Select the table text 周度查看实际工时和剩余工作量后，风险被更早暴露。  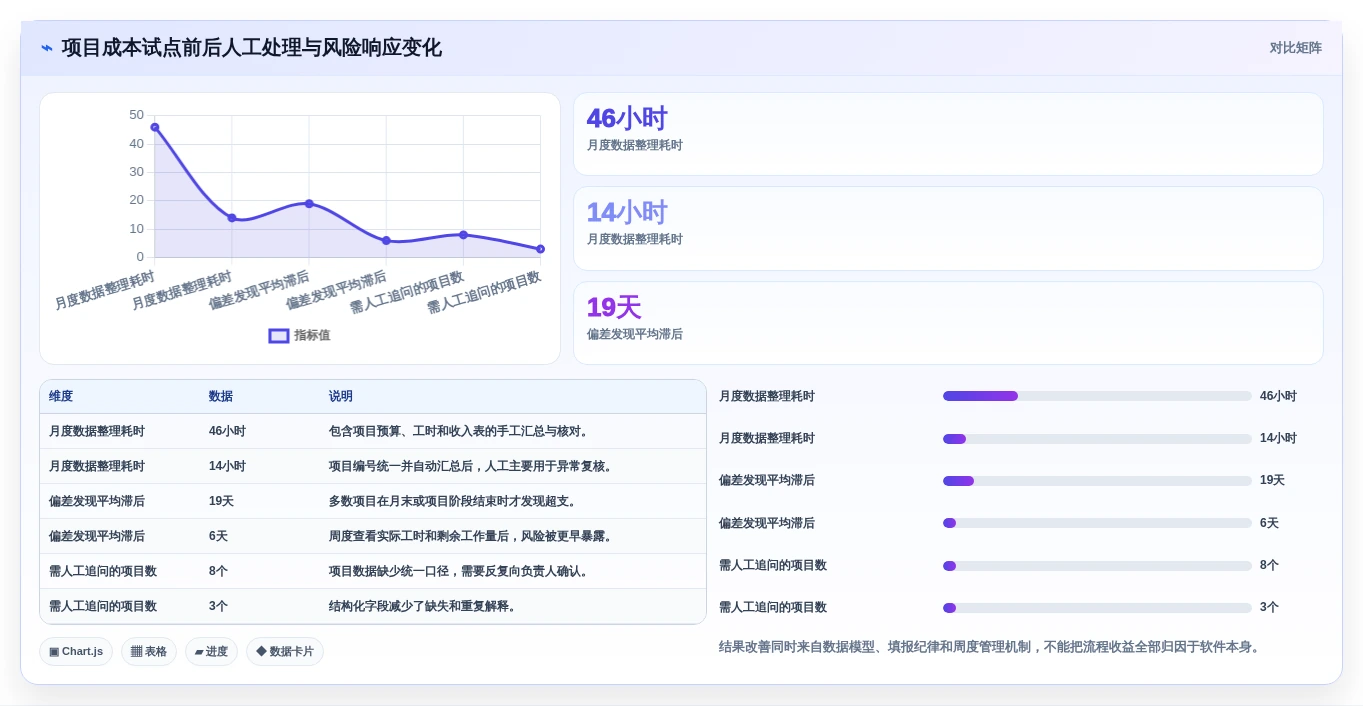pyautogui.click(x=473, y=537)
